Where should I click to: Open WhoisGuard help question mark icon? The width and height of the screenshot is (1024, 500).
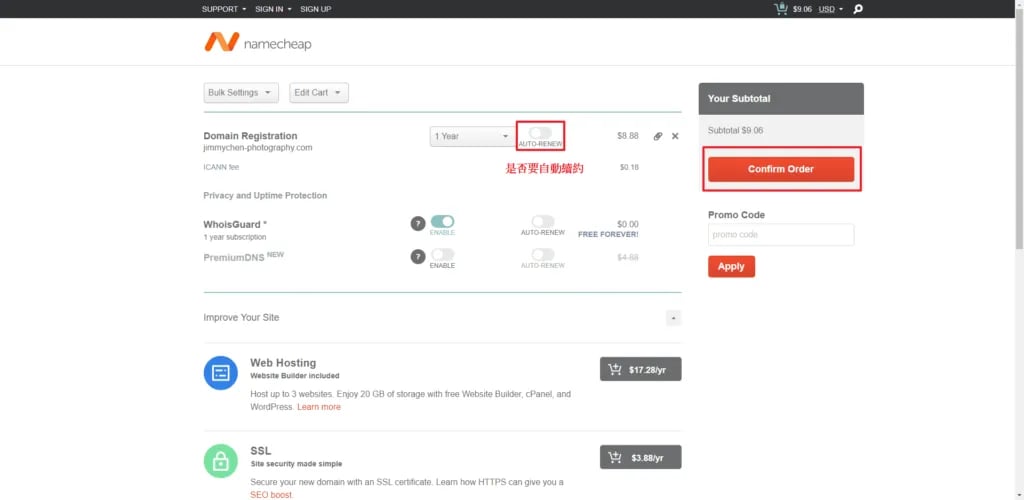[417, 224]
